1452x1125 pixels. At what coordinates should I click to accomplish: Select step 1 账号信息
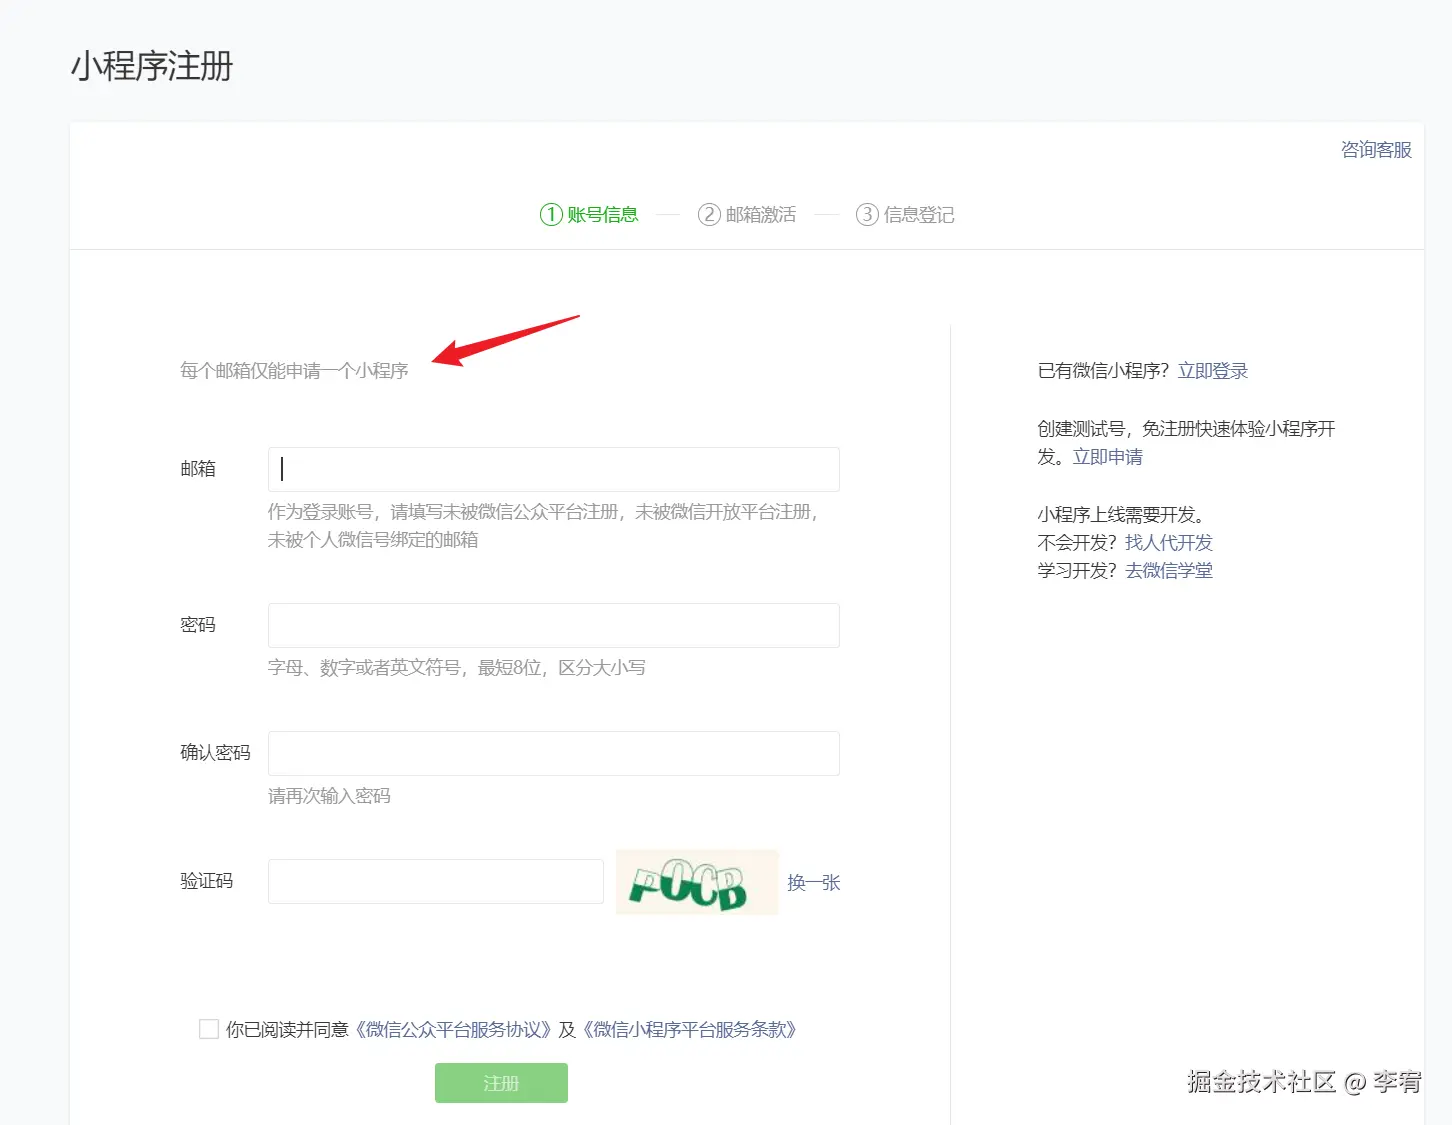pyautogui.click(x=589, y=215)
